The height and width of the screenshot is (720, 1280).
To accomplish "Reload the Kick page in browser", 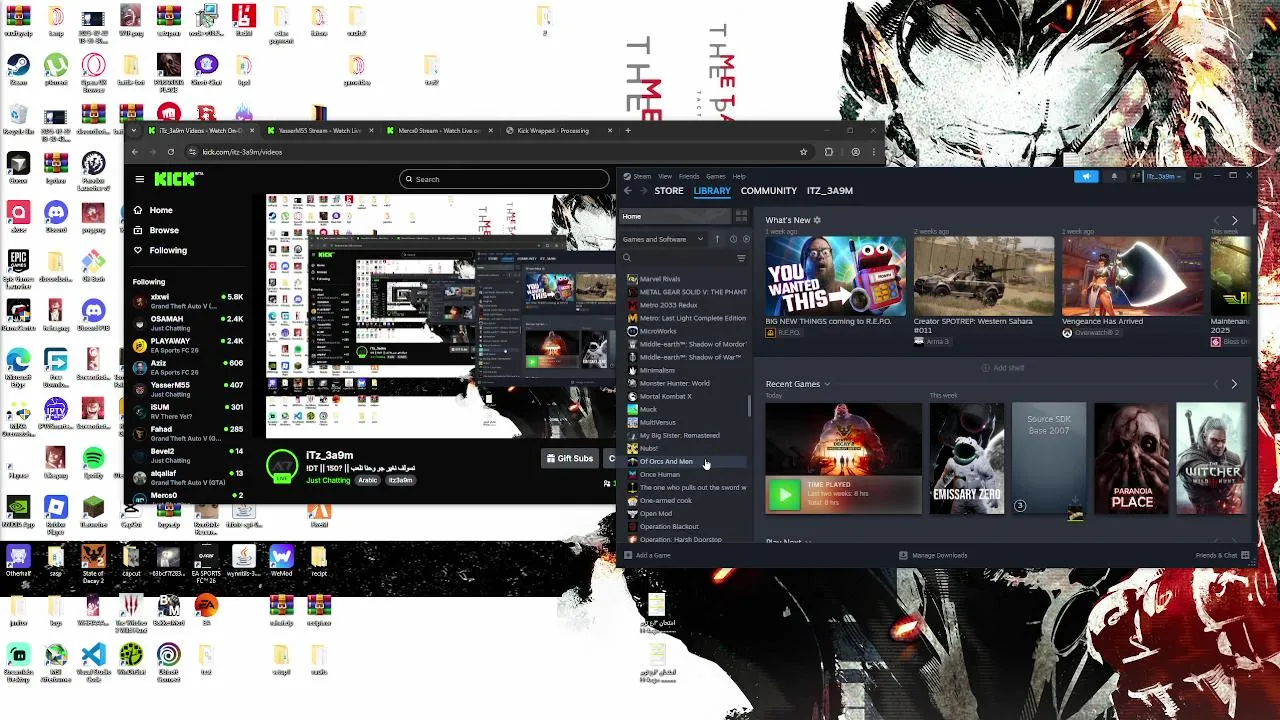I will pos(171,152).
